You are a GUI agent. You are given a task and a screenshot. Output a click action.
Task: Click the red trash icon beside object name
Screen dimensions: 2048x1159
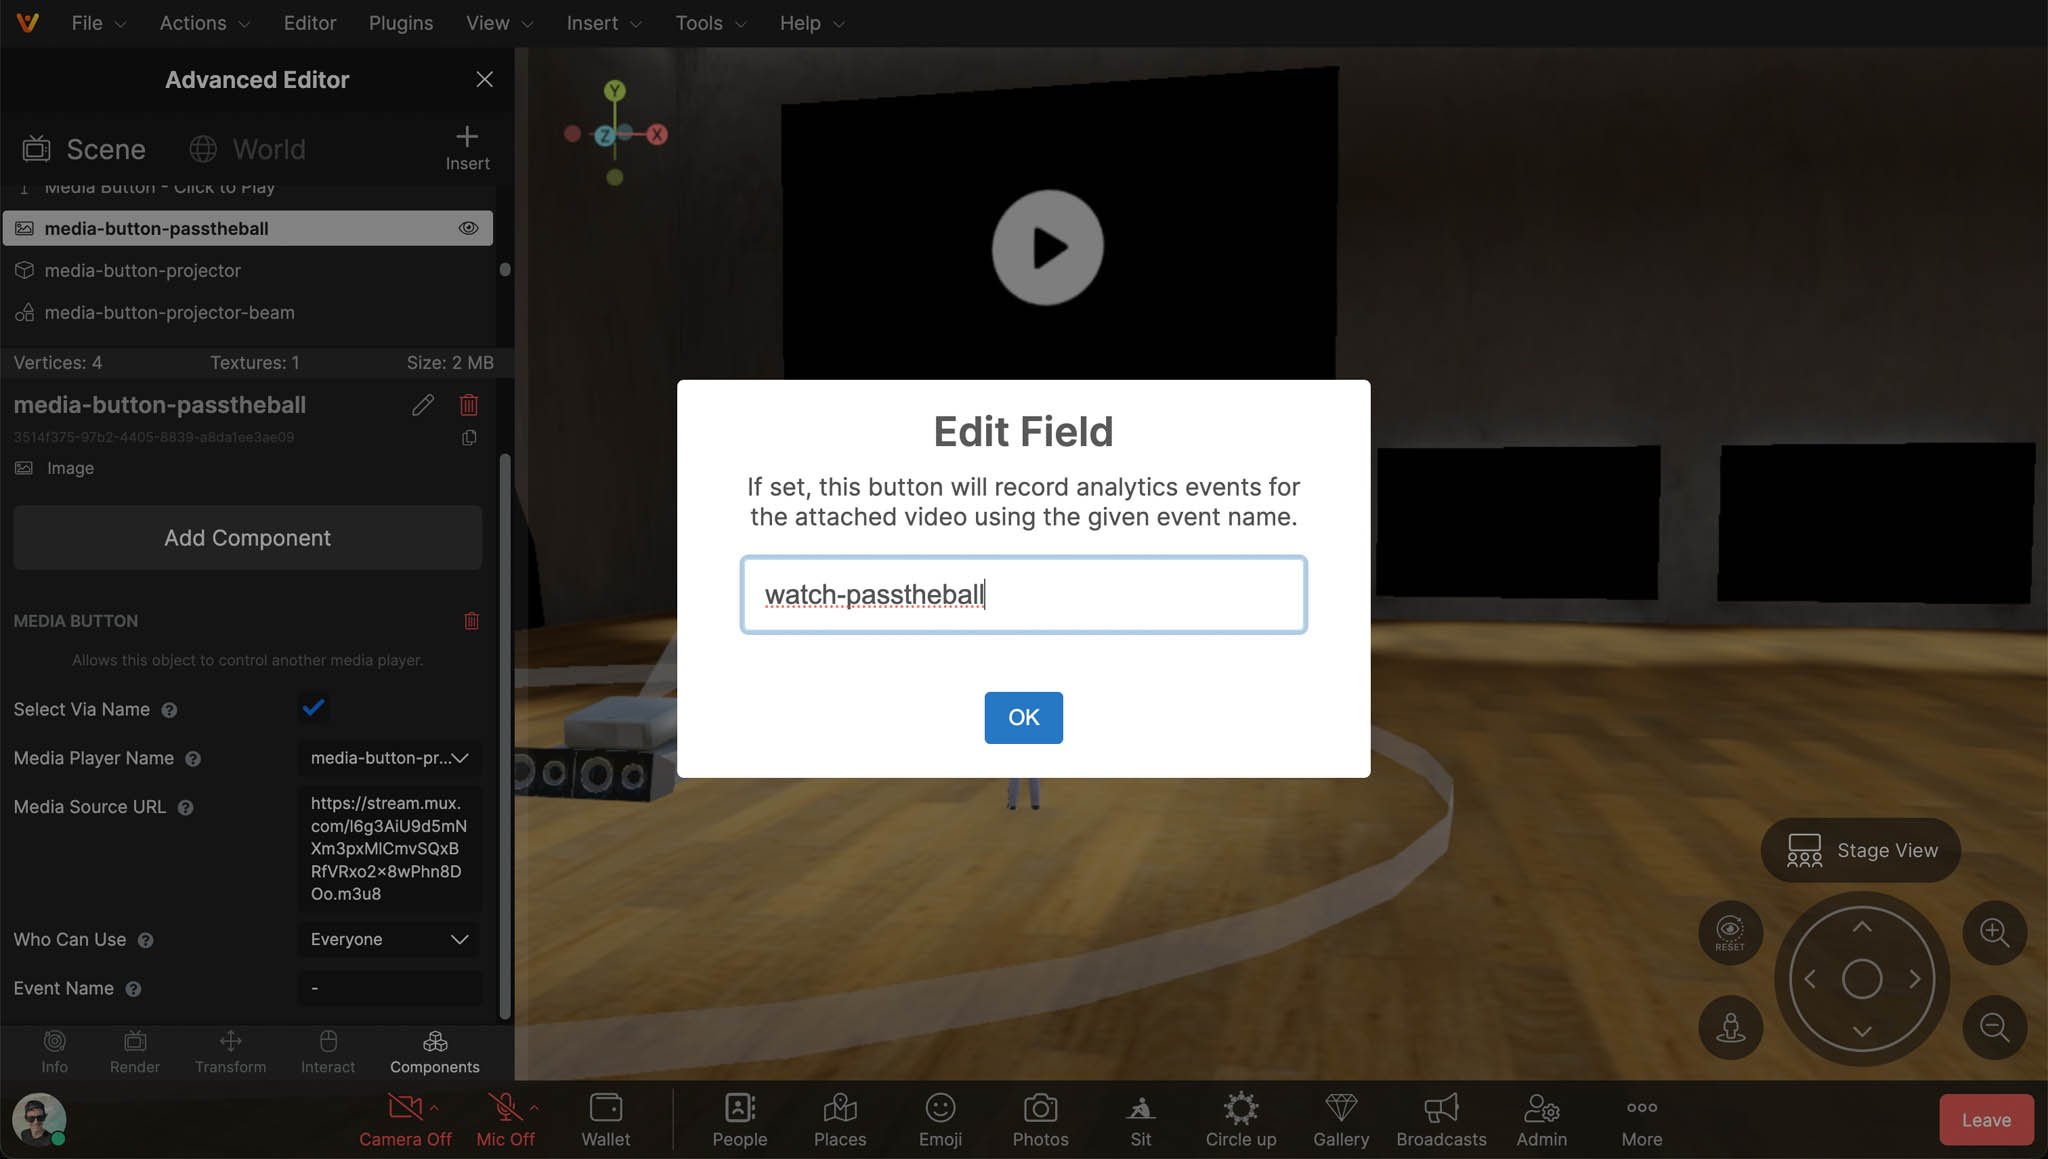[x=468, y=405]
